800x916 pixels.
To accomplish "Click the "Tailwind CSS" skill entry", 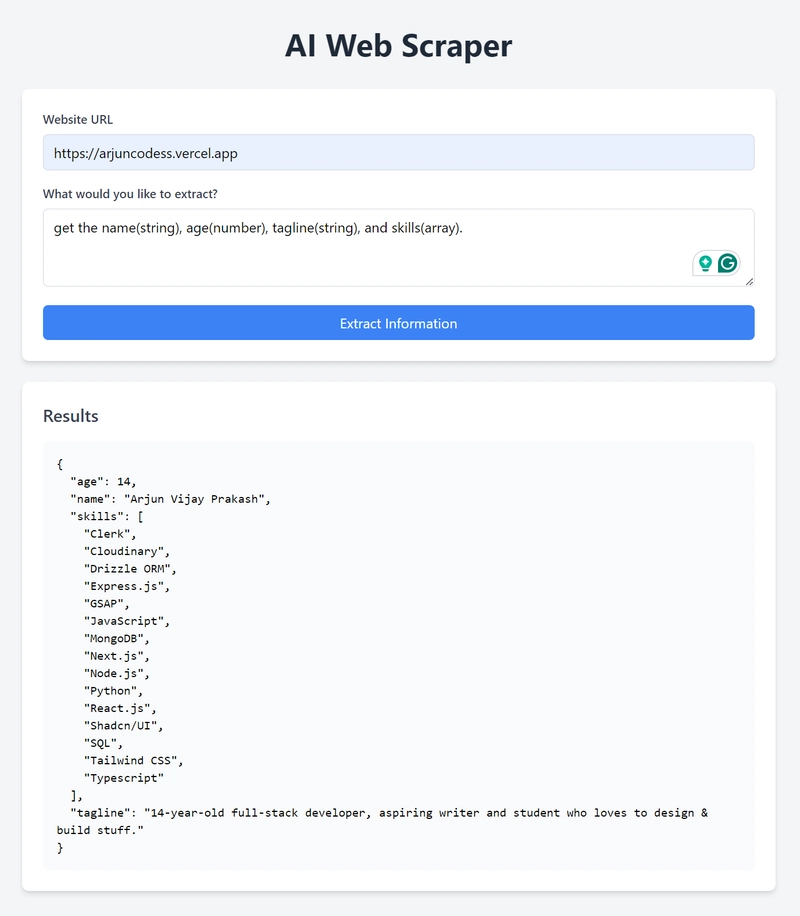I will (x=133, y=761).
